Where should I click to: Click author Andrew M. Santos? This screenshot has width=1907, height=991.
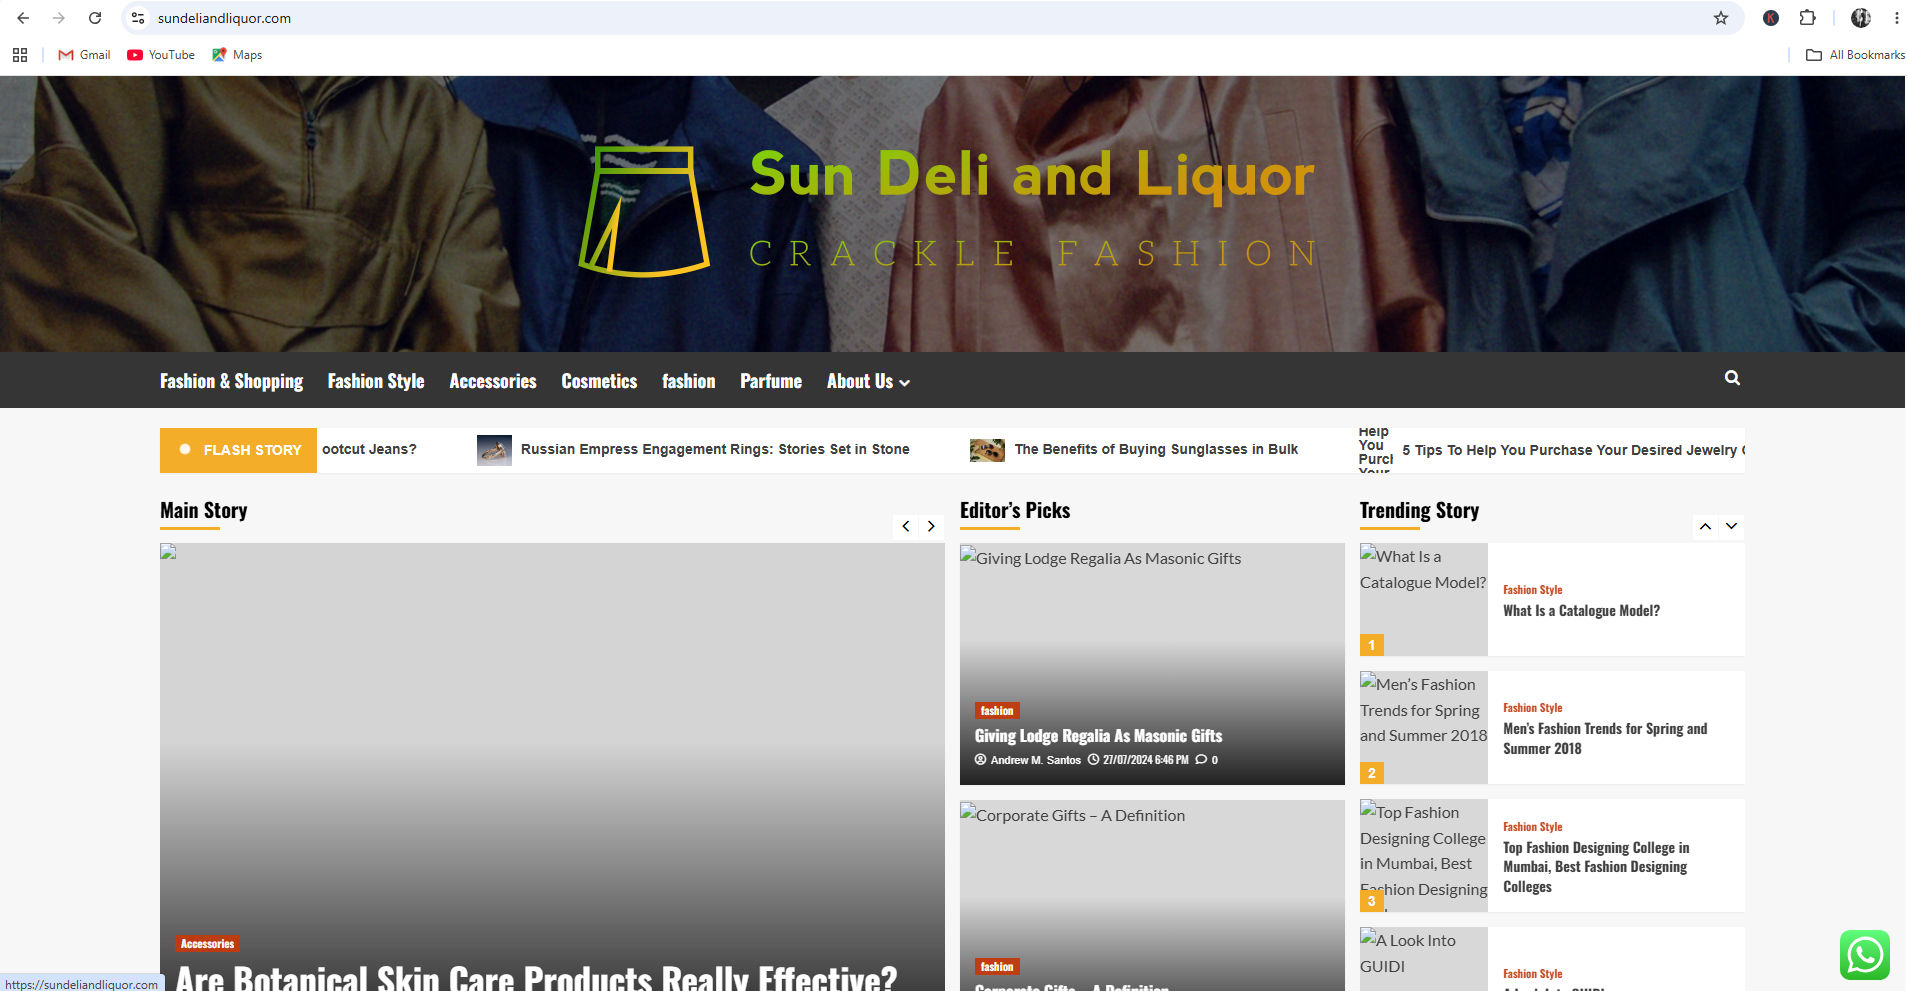[1035, 760]
